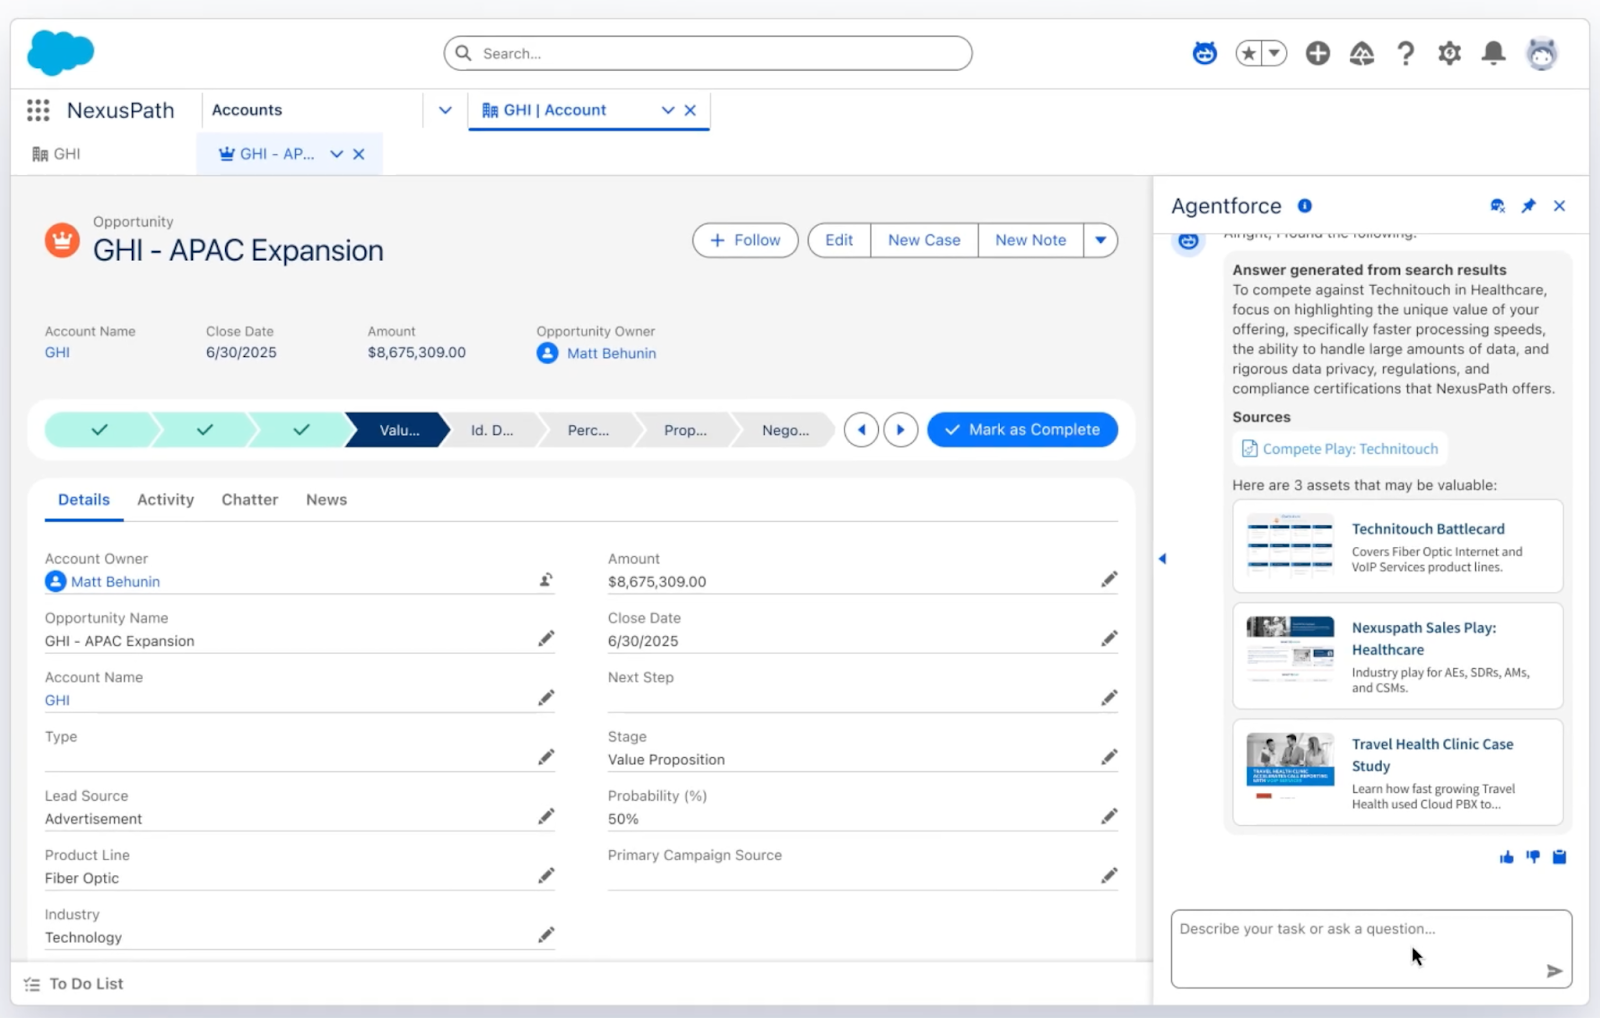Open the Technitouch Battlecard thumbnail
Screen dimensions: 1600x1018
pyautogui.click(x=1289, y=546)
